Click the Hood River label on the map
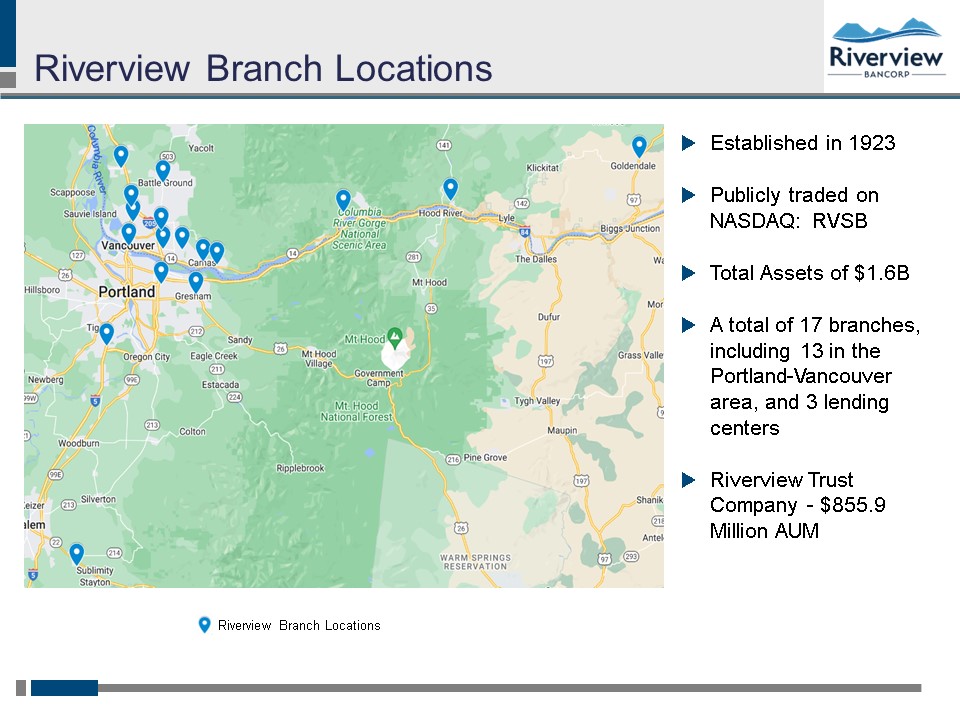Screen dimensions: 960x720 (441, 213)
